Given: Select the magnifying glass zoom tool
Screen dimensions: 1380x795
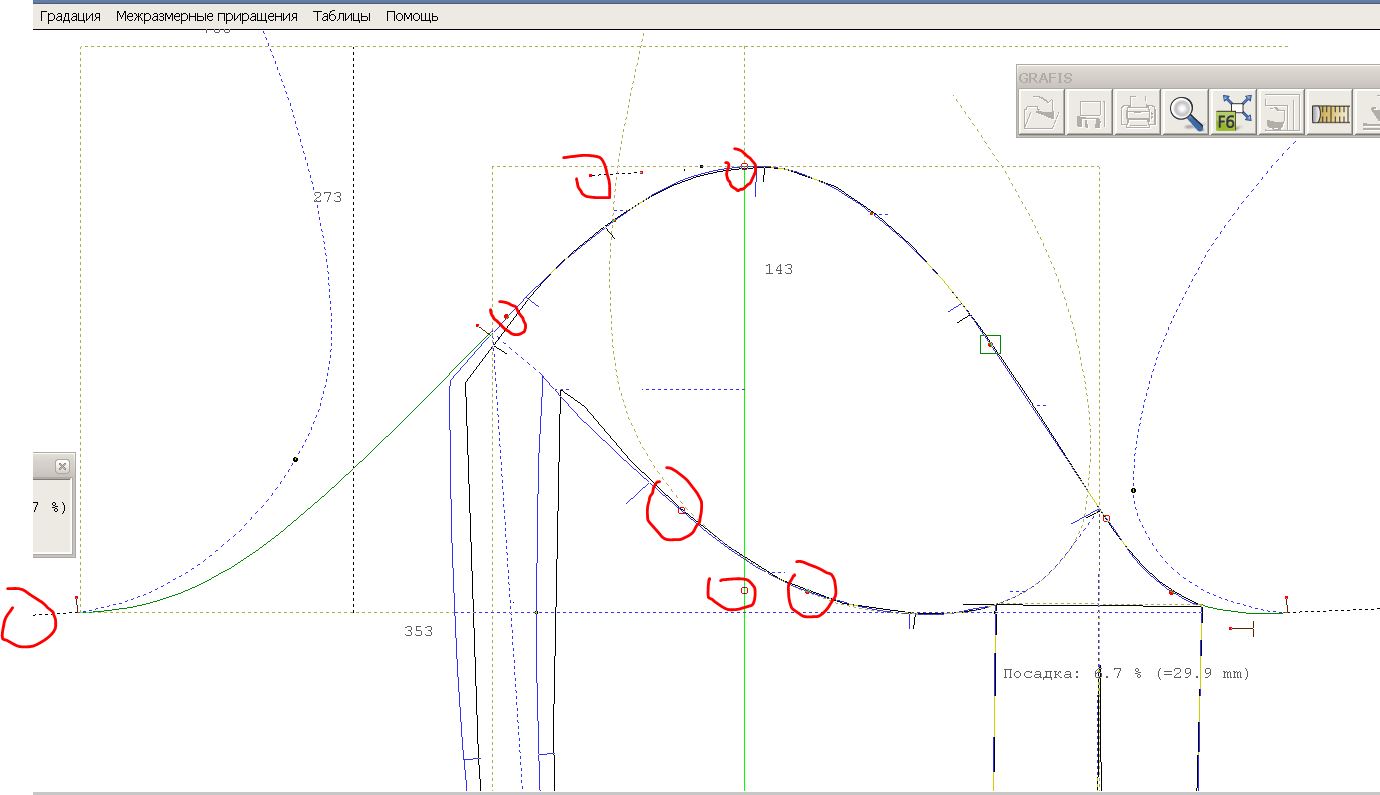Looking at the screenshot, I should coord(1186,112).
